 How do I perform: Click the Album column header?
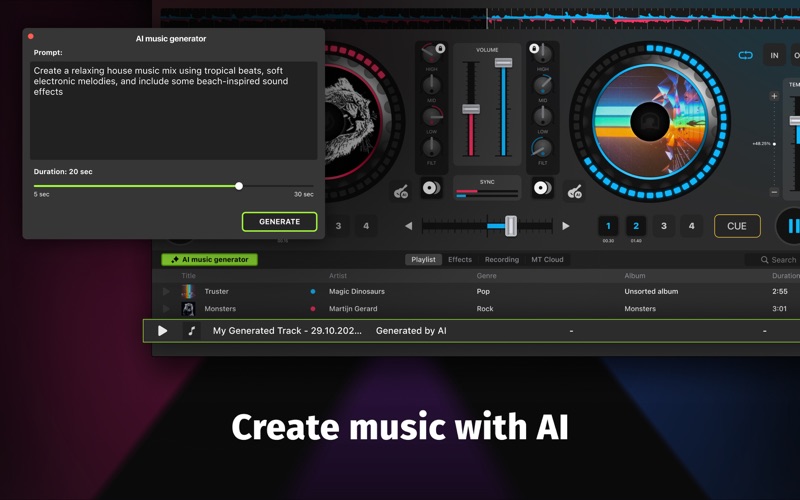point(635,276)
